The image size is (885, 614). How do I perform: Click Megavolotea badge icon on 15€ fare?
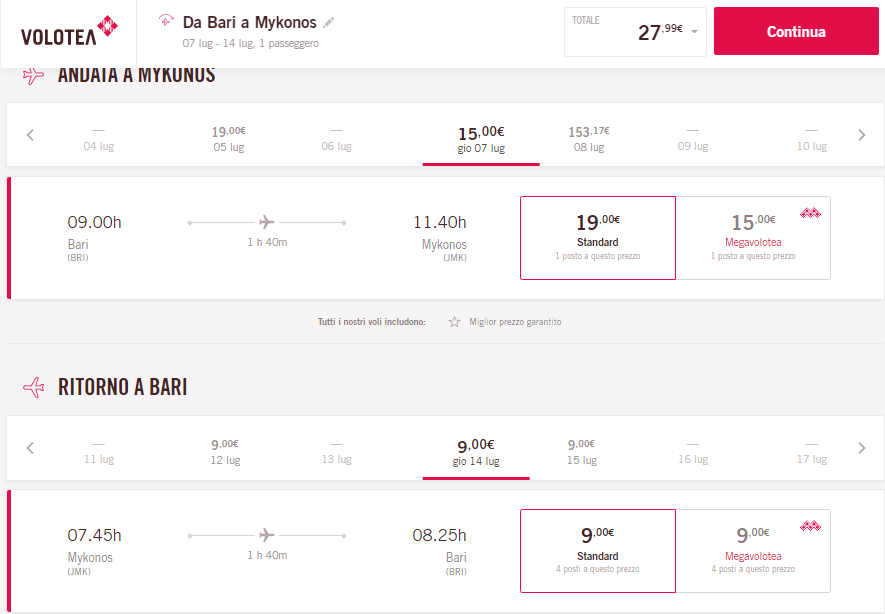pyautogui.click(x=810, y=212)
